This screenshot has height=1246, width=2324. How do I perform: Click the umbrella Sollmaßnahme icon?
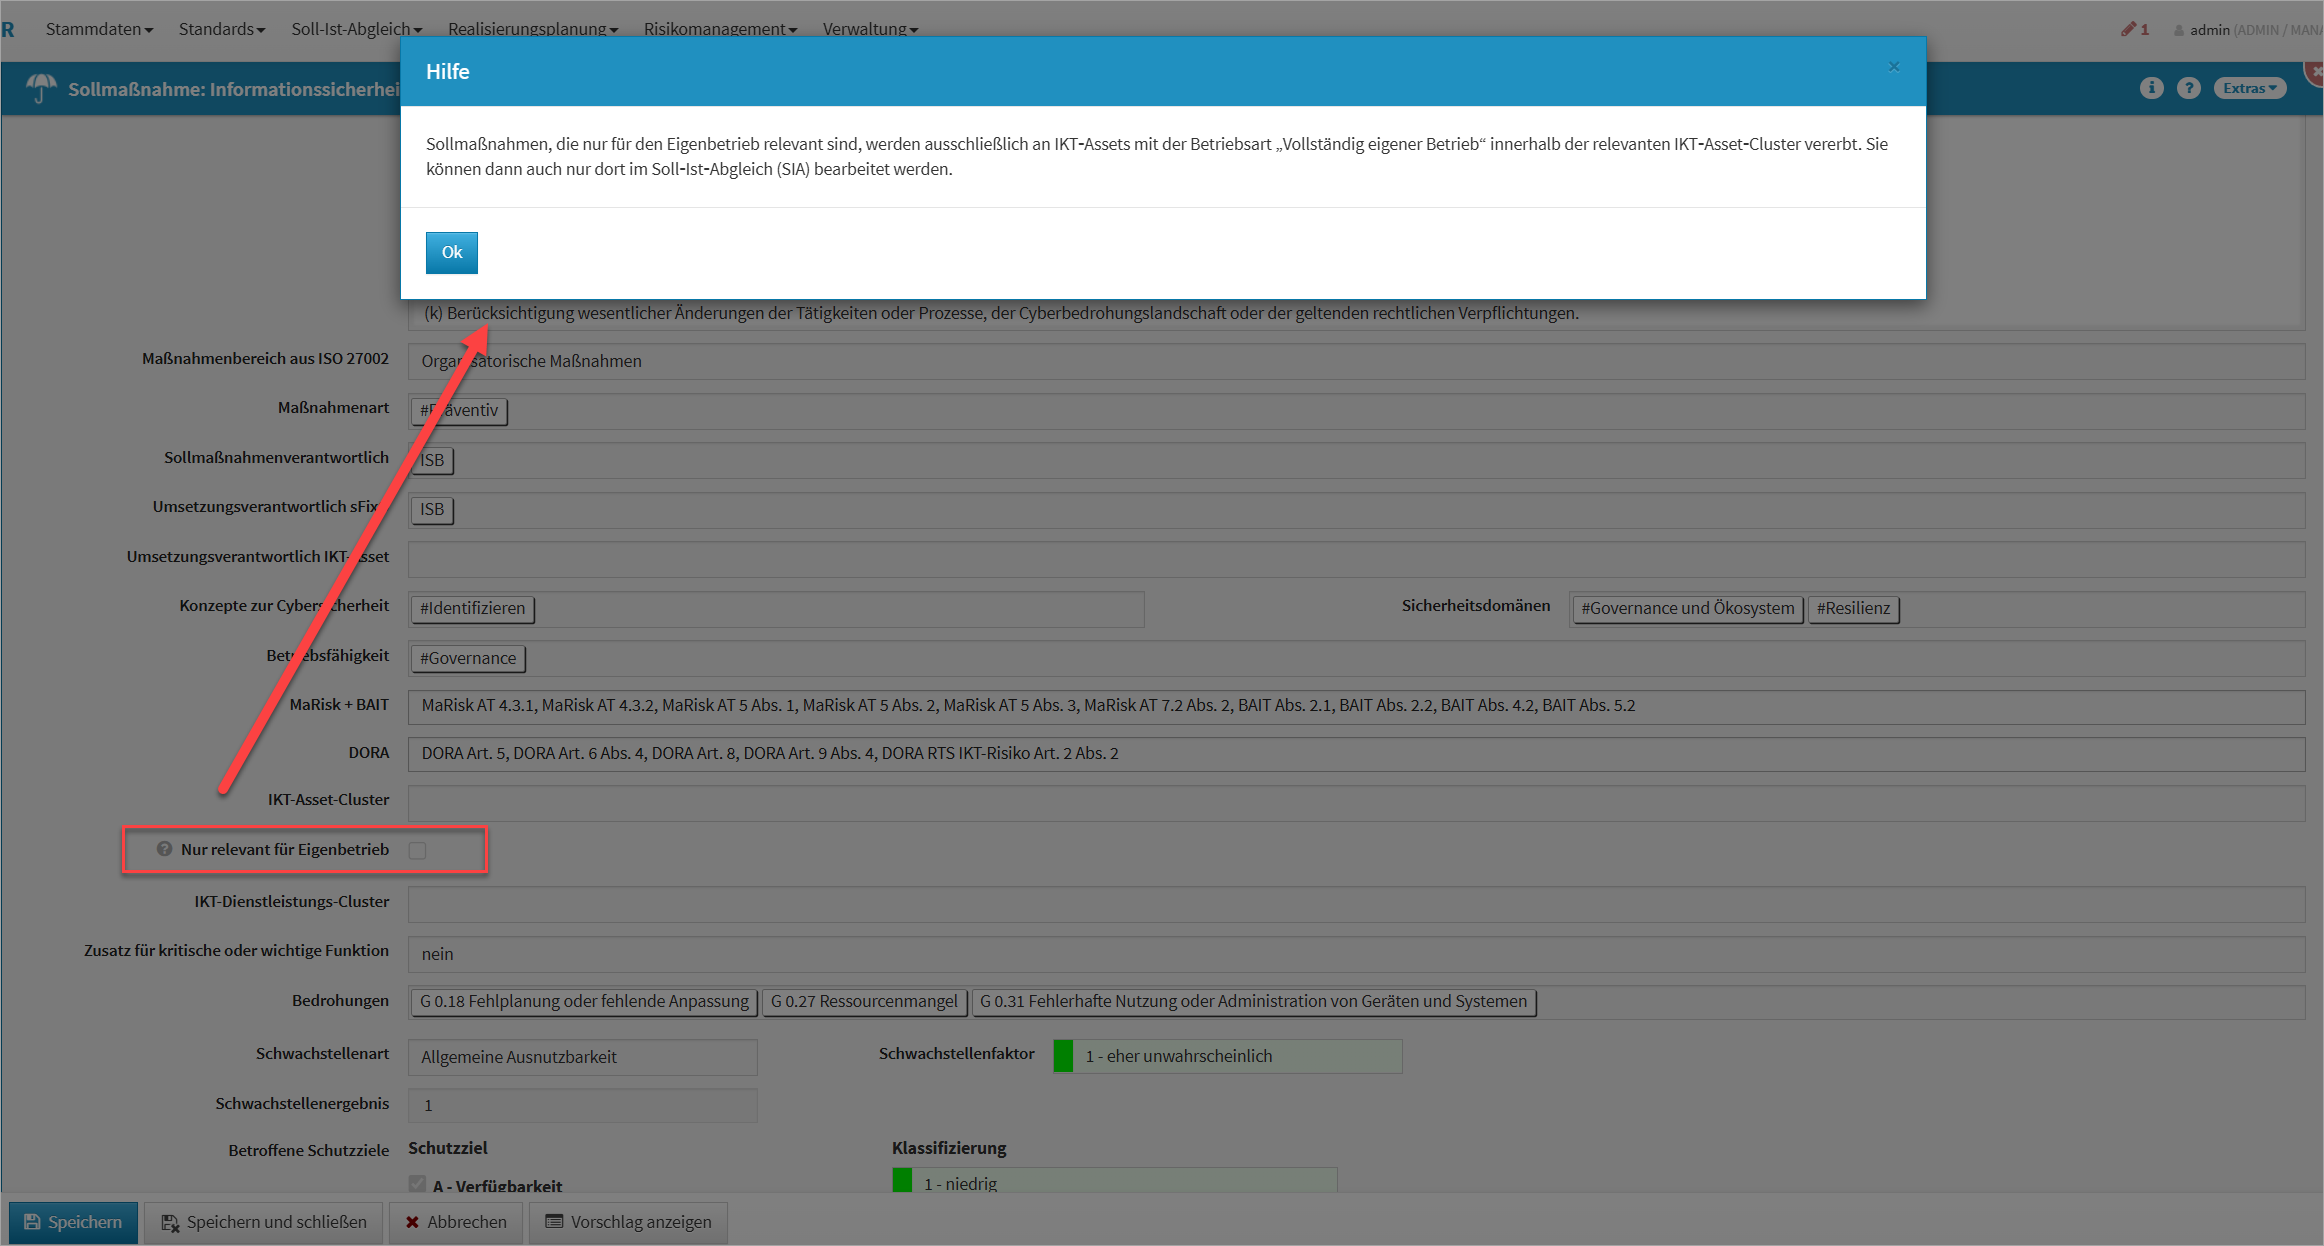click(x=41, y=87)
